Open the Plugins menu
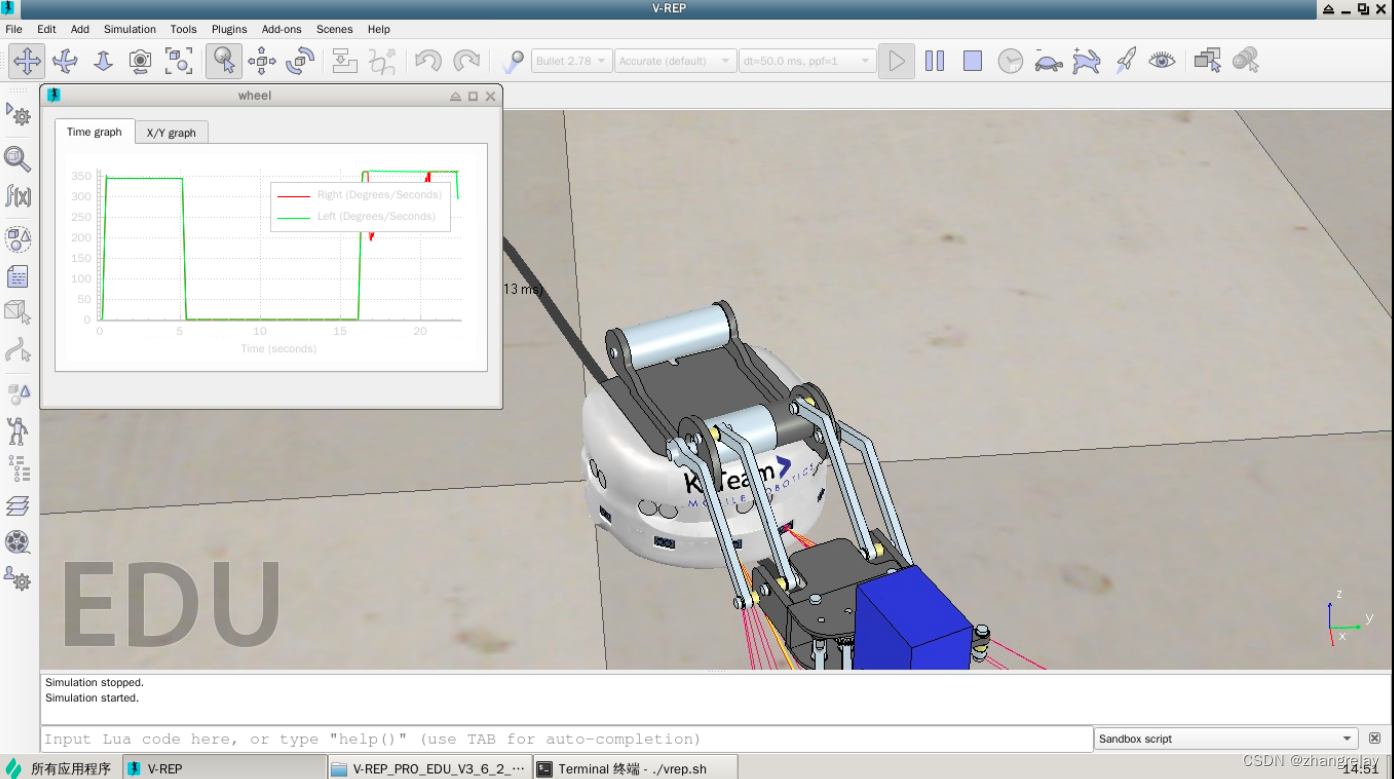 point(230,29)
